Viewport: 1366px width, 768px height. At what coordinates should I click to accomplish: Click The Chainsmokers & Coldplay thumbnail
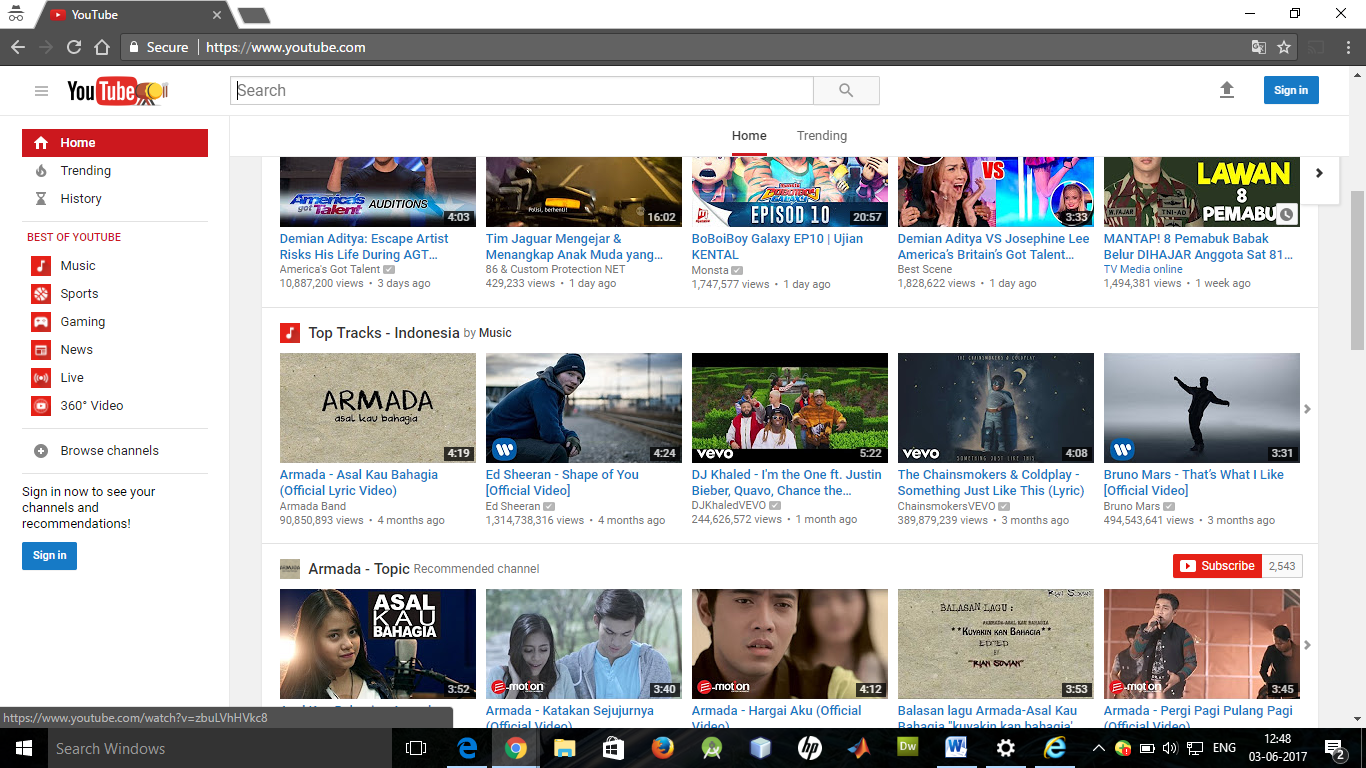[996, 408]
